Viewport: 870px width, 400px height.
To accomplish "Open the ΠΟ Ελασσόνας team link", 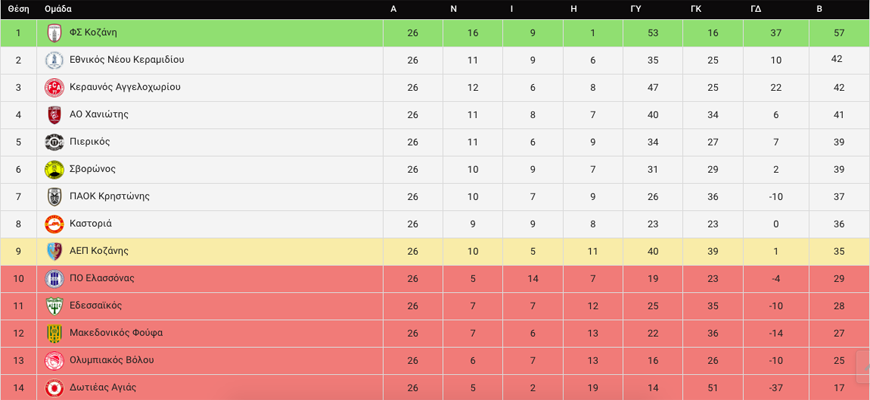I will [102, 278].
